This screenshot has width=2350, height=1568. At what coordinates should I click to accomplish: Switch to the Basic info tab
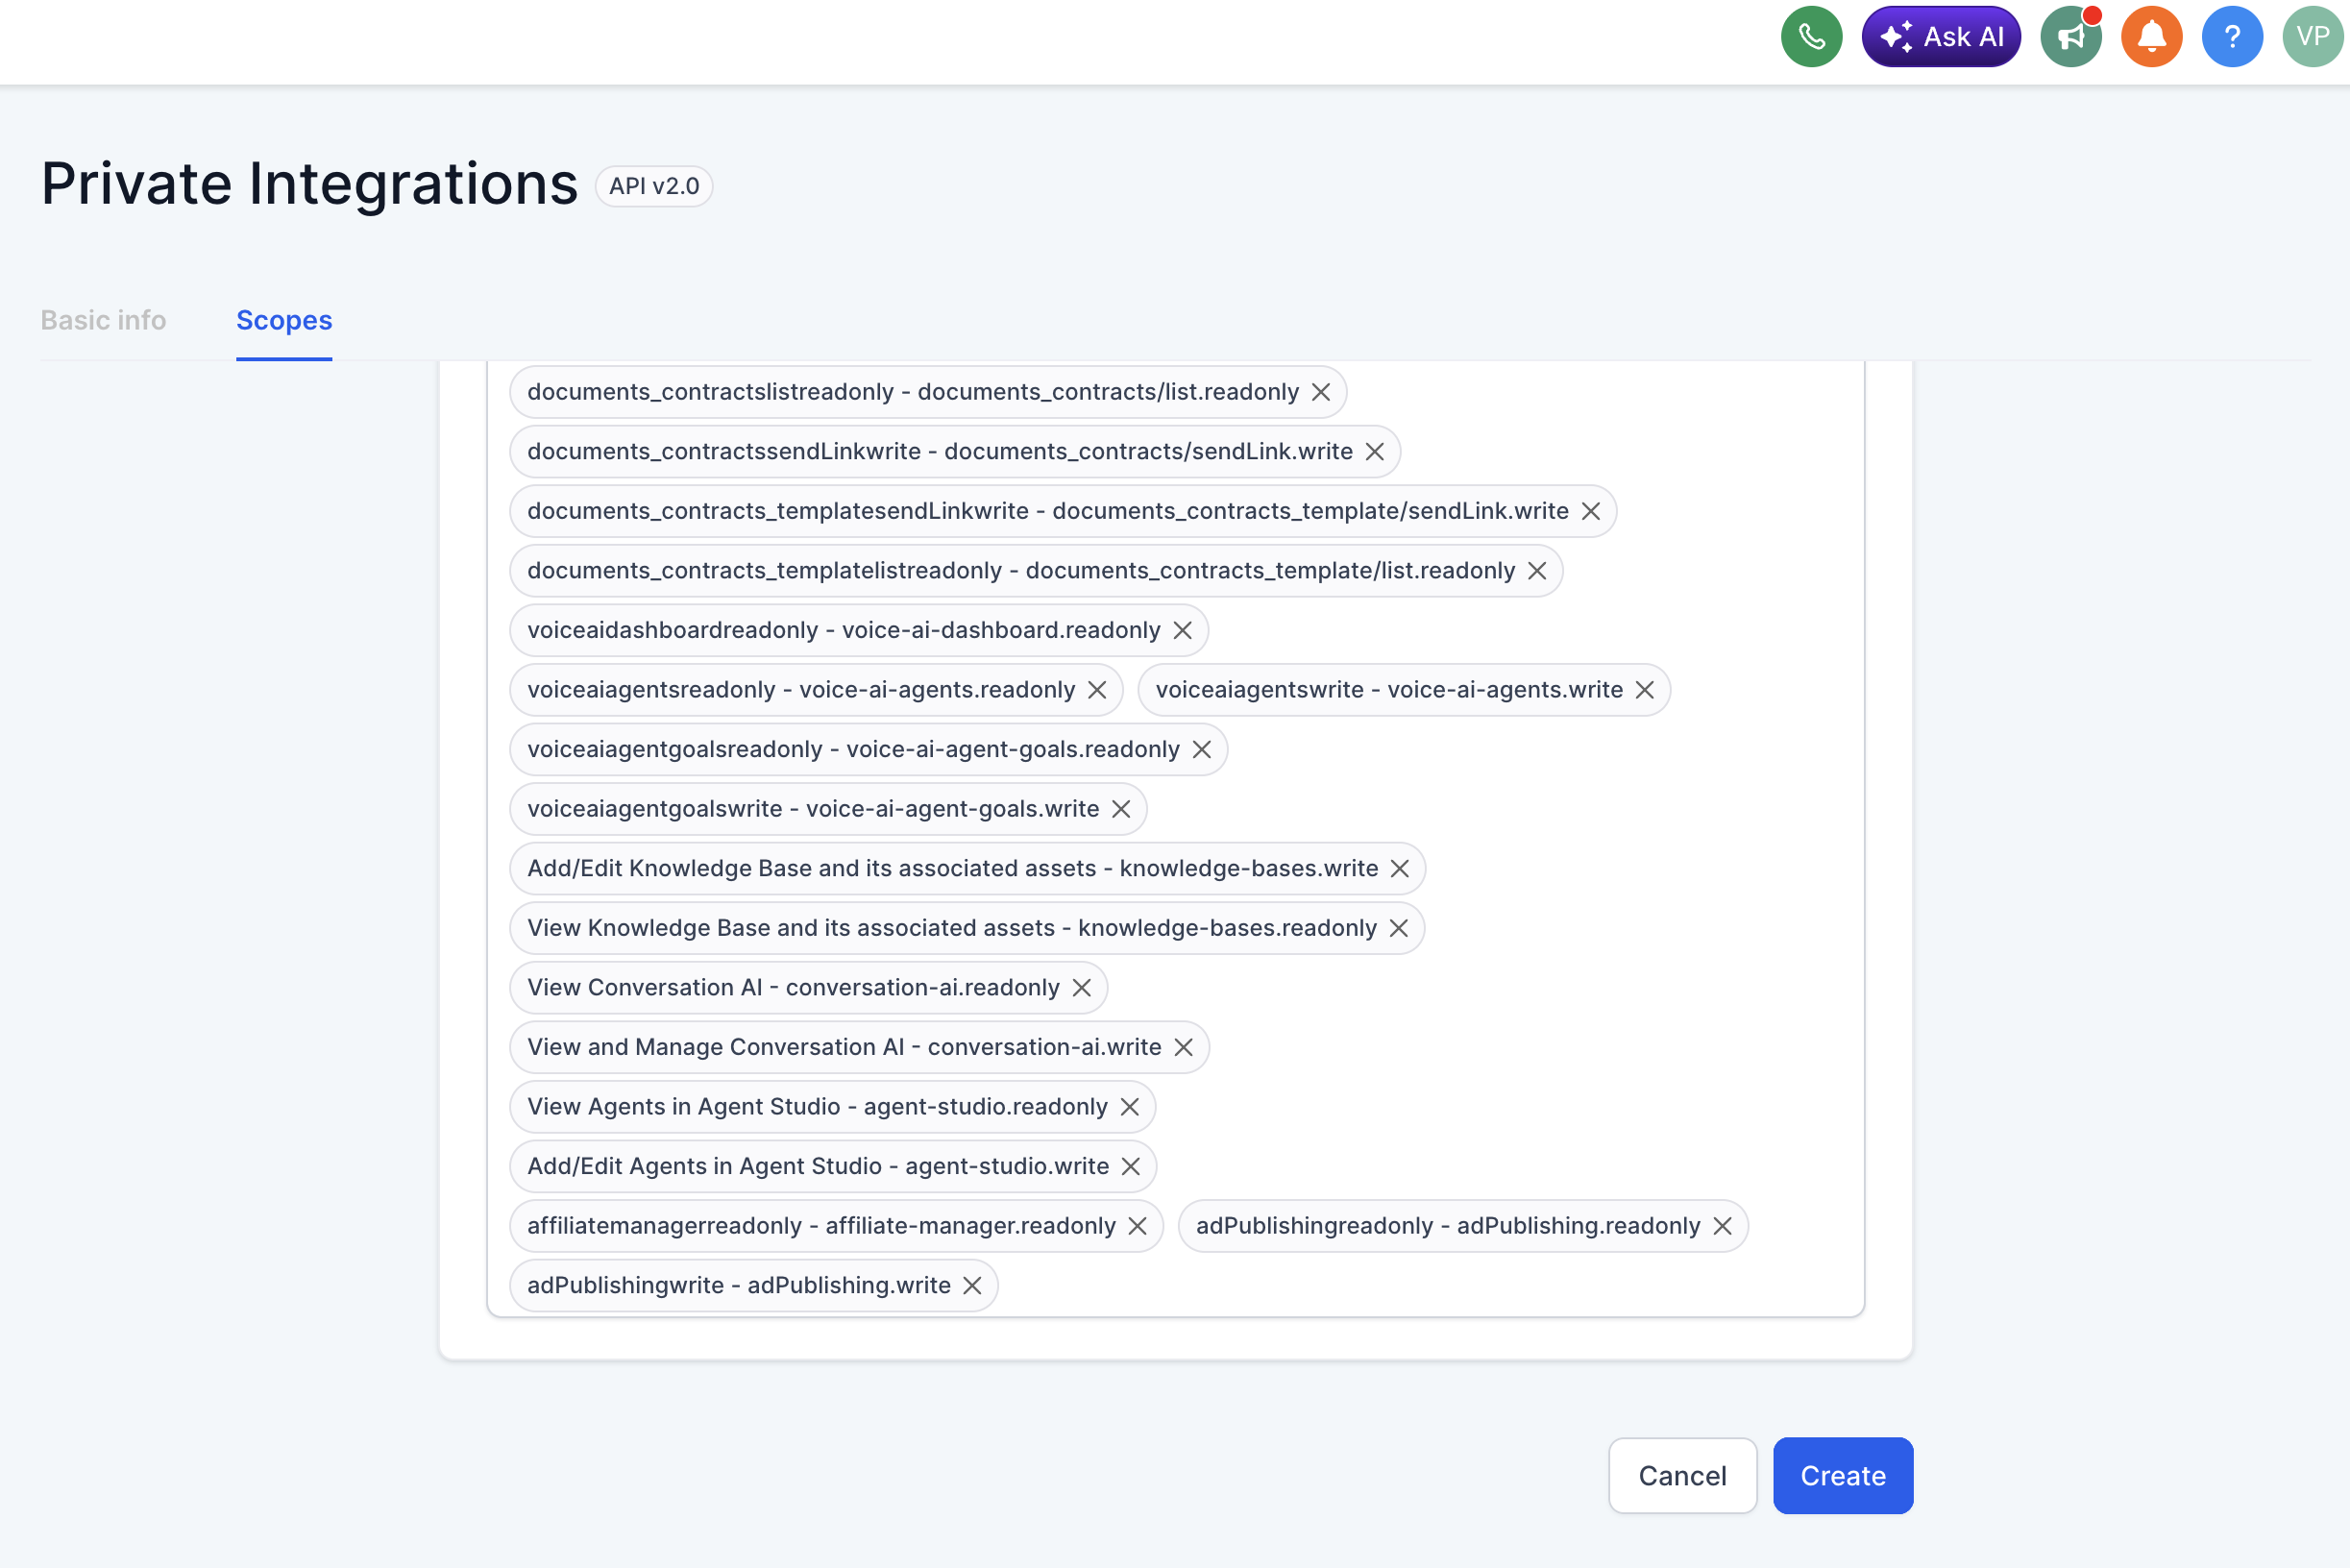tap(103, 320)
